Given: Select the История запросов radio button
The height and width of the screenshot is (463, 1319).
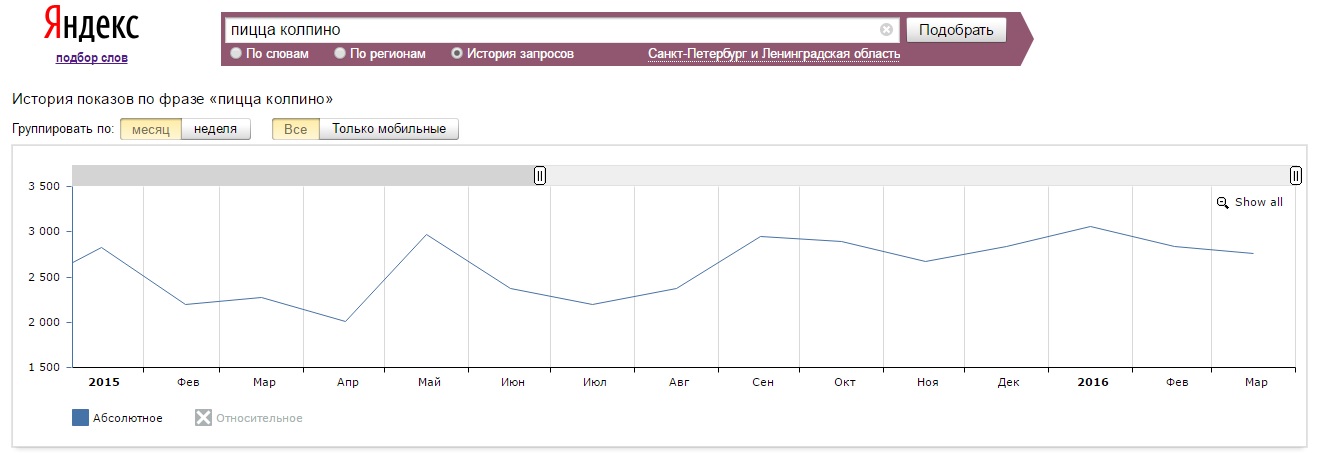Looking at the screenshot, I should [x=457, y=54].
